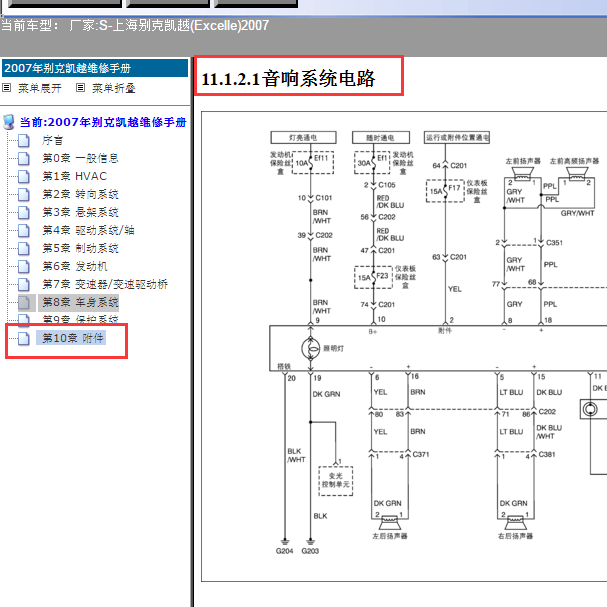Click the page icon beside 第0章 一般信息
Viewport: 607px width, 607px height.
(x=24, y=158)
